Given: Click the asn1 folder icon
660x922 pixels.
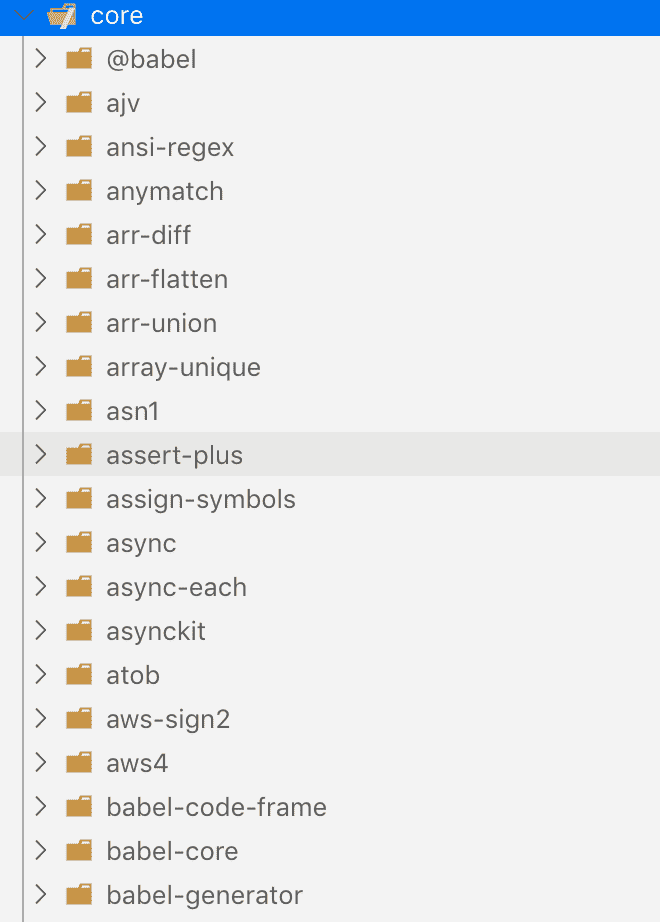Looking at the screenshot, I should [79, 412].
